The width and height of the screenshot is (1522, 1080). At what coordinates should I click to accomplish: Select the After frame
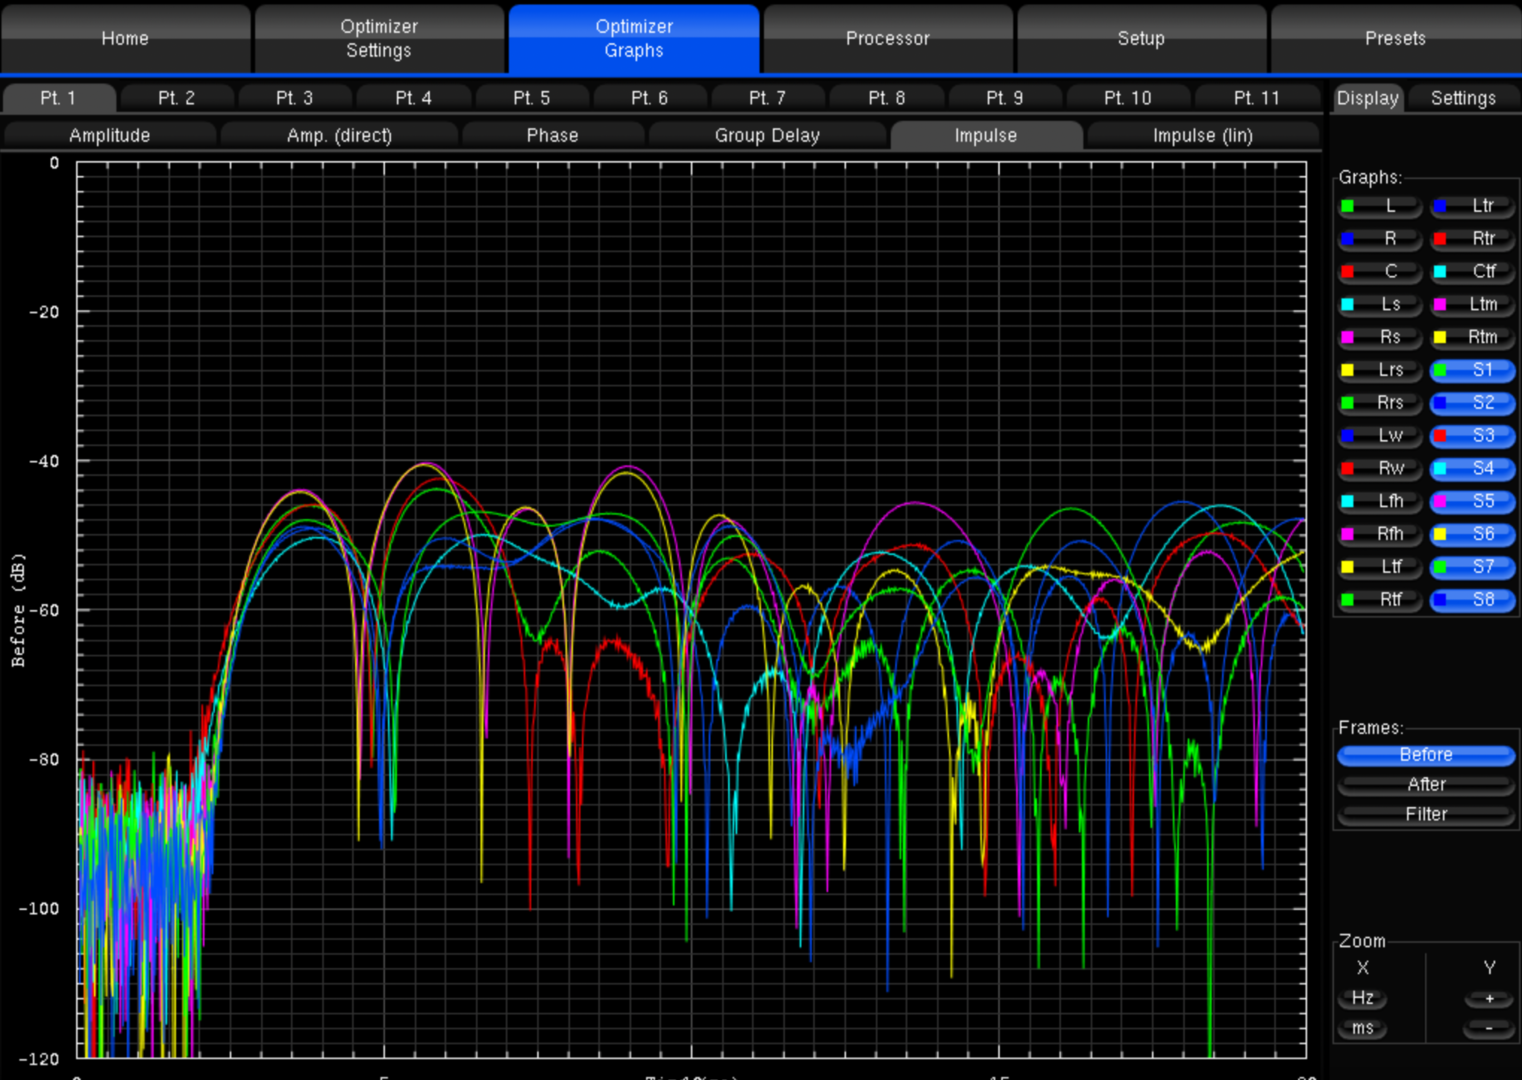[x=1426, y=784]
